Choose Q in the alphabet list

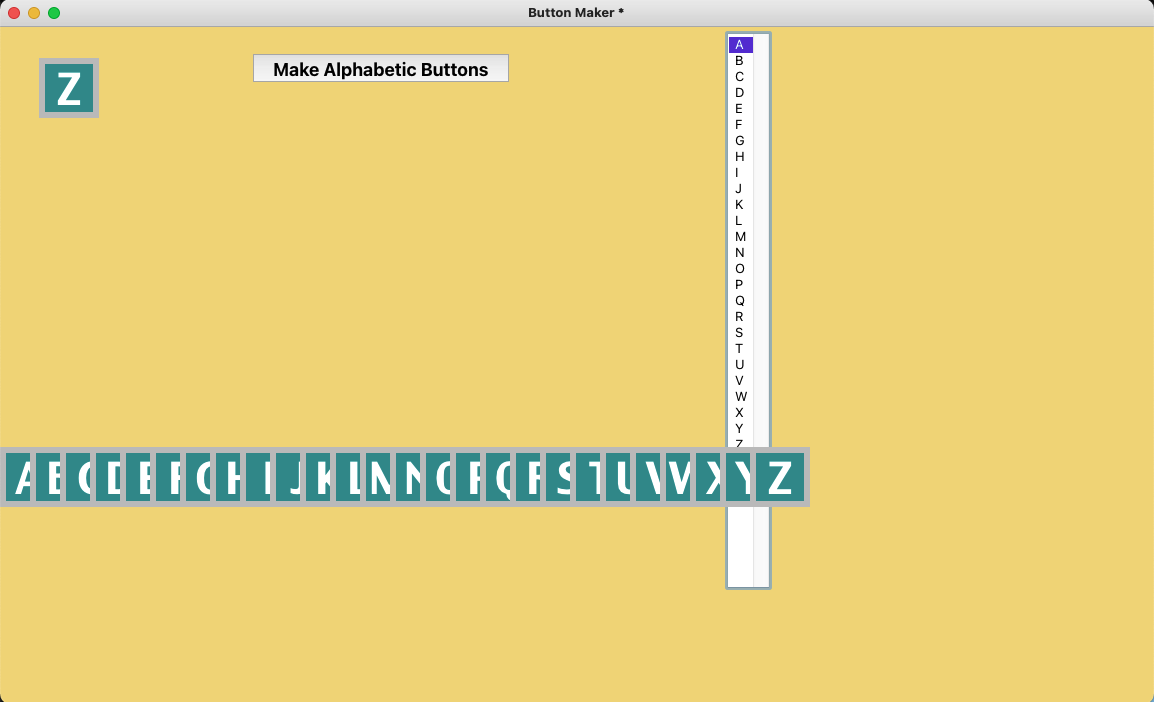coord(740,301)
